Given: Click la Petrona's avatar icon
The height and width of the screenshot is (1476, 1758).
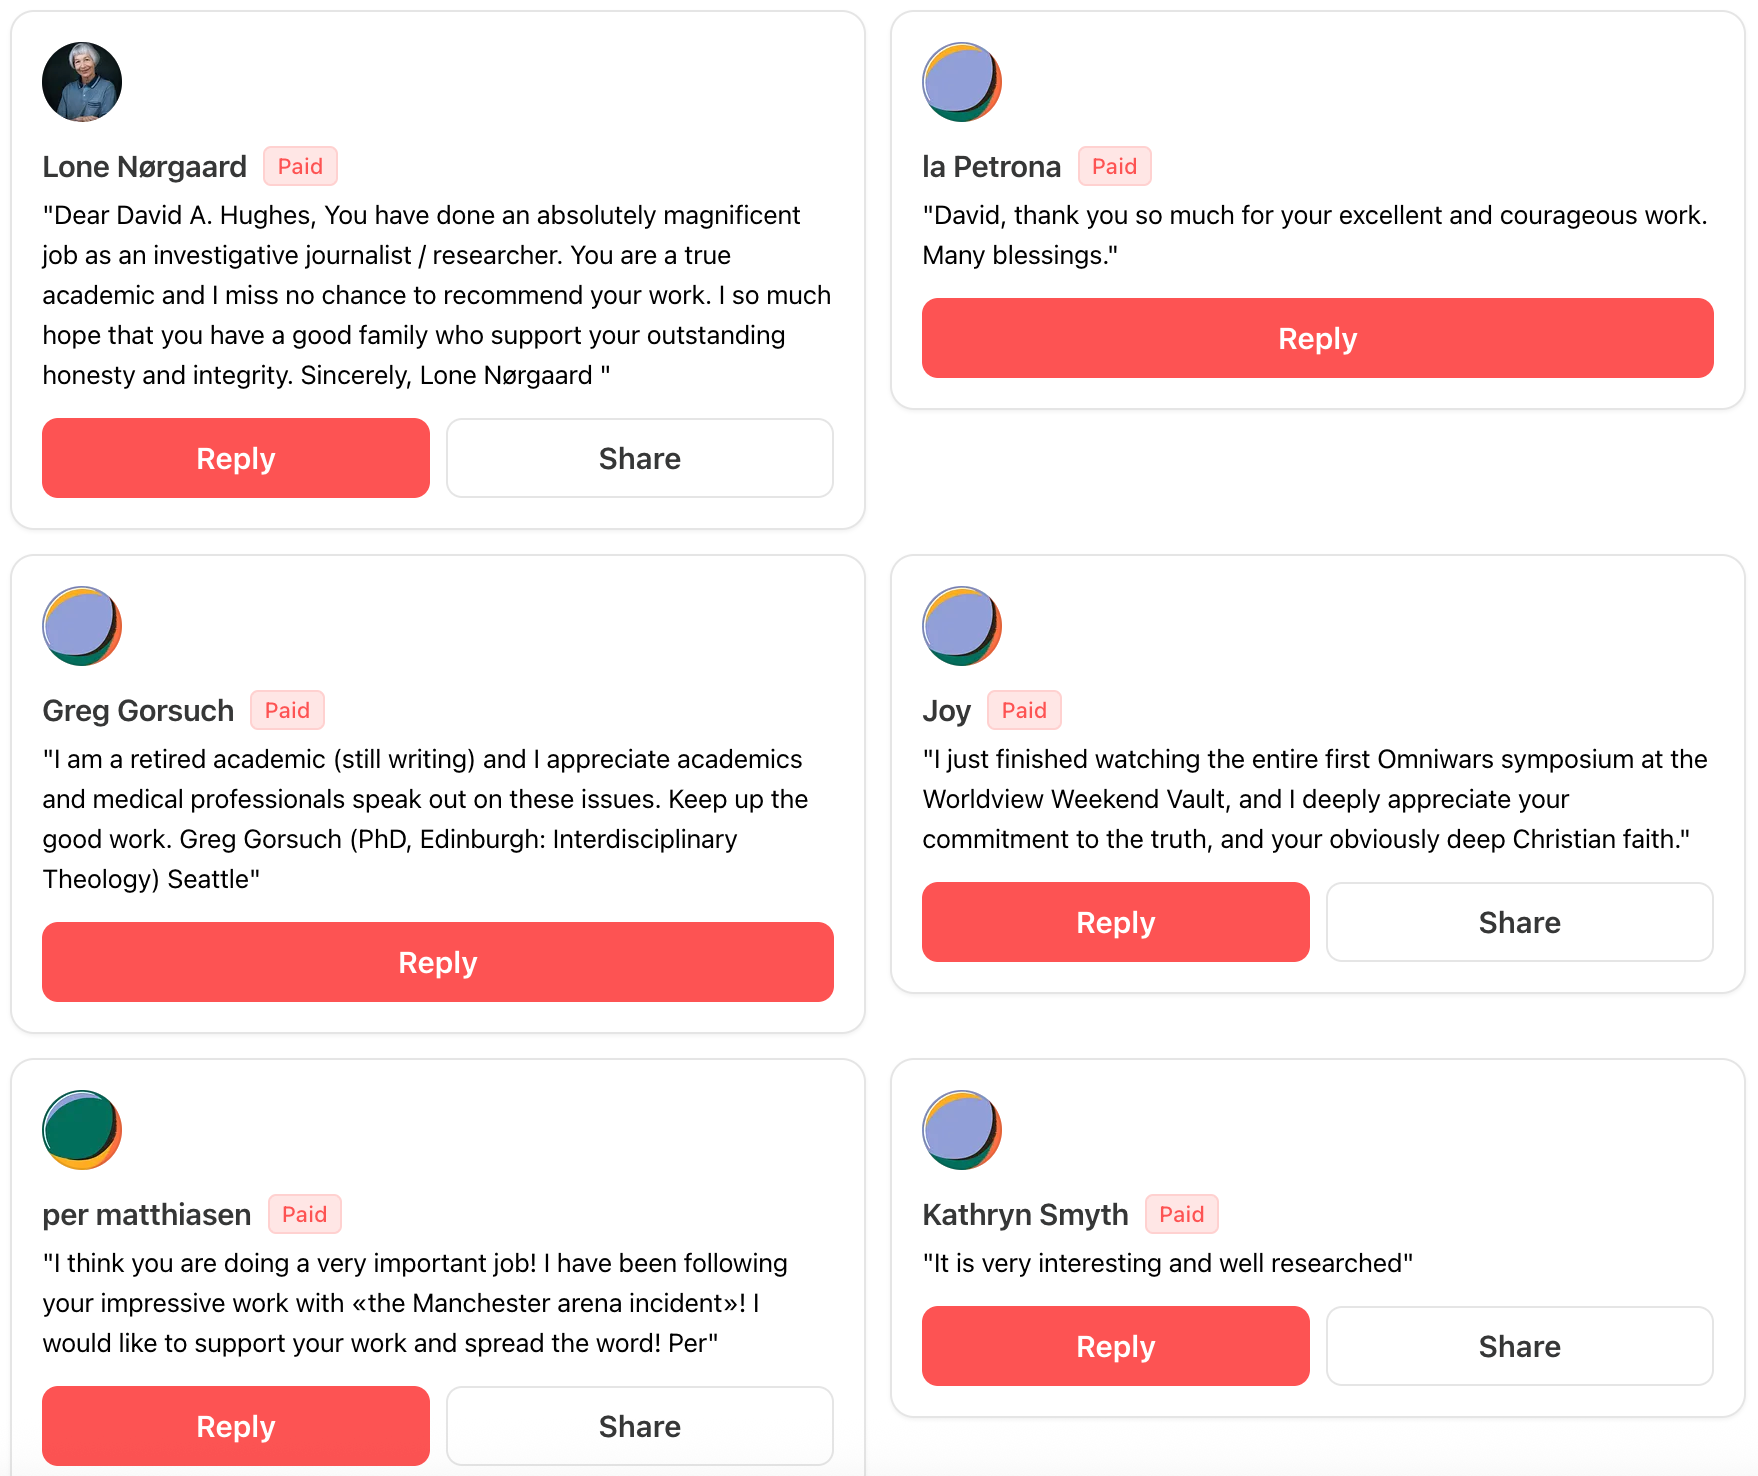Looking at the screenshot, I should (961, 82).
